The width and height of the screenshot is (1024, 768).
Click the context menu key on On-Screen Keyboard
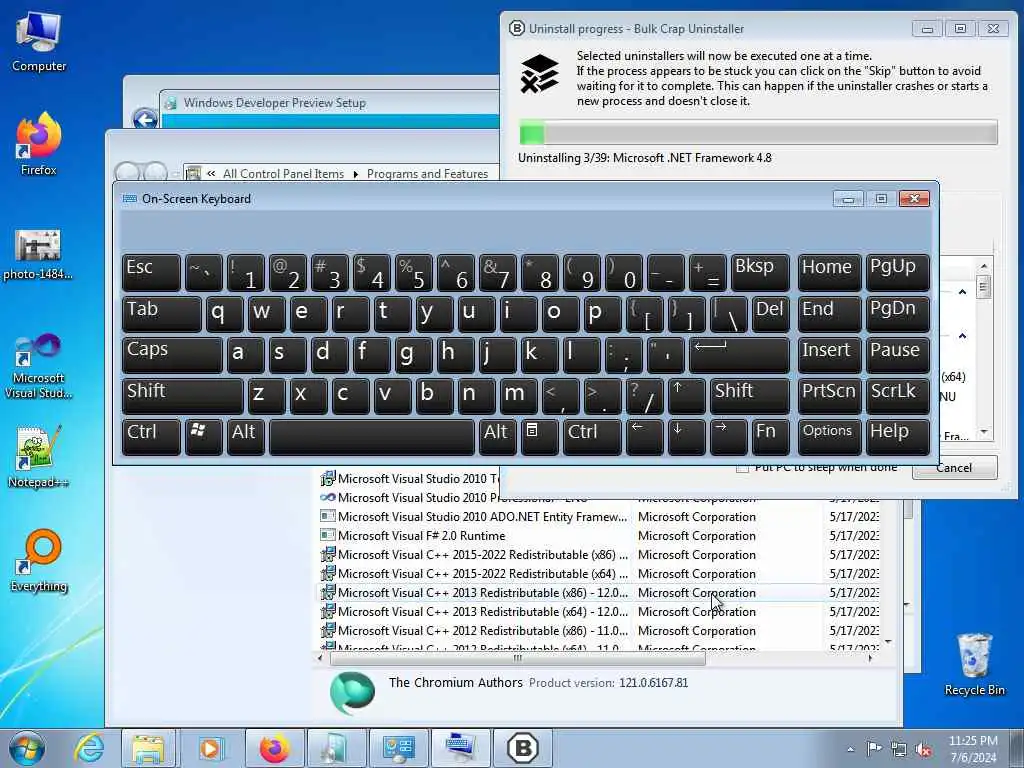click(x=540, y=436)
